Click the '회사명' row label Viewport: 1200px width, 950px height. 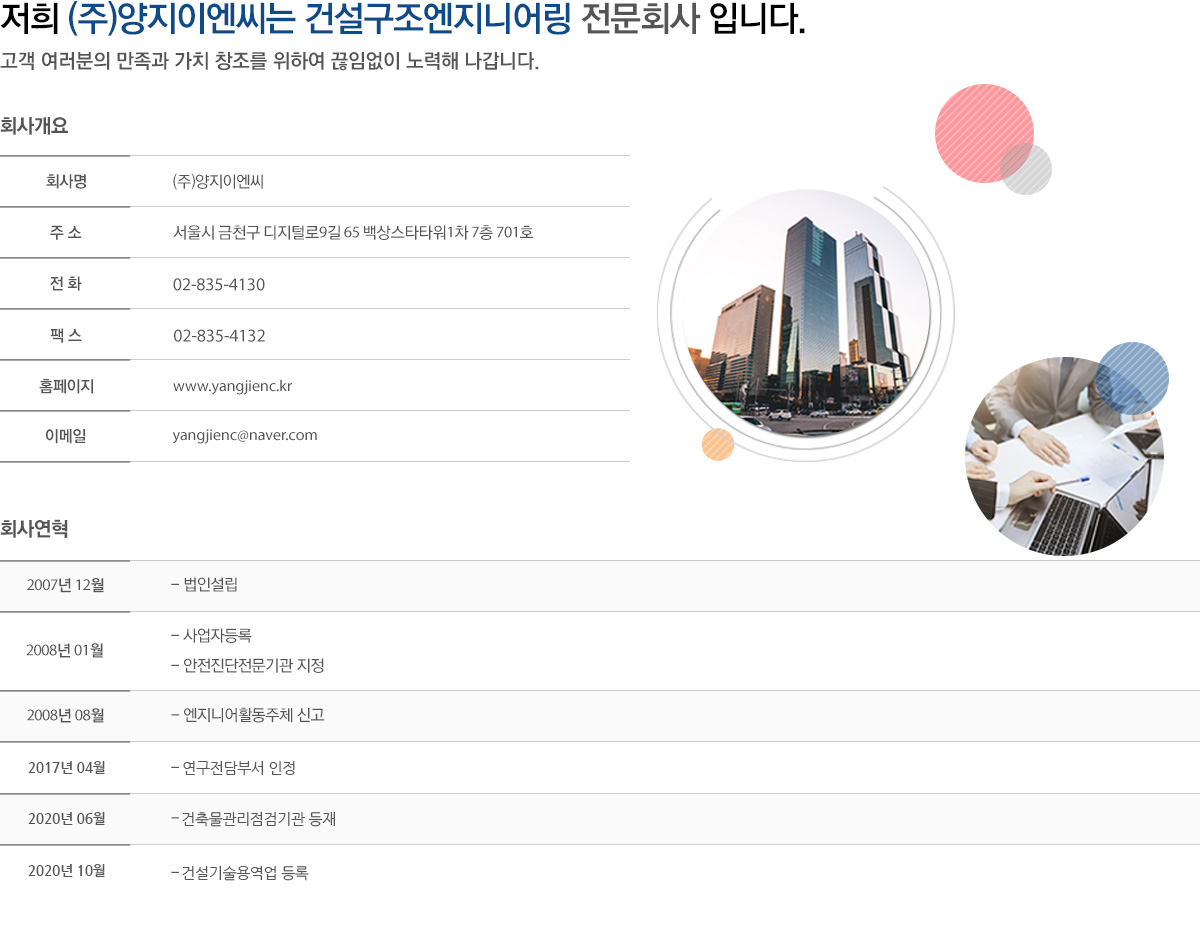click(65, 181)
